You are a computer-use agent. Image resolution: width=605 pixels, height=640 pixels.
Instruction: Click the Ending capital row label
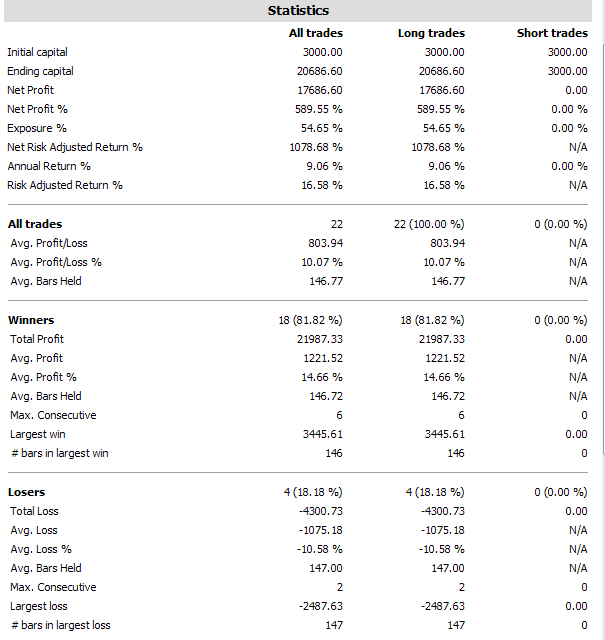[x=40, y=71]
